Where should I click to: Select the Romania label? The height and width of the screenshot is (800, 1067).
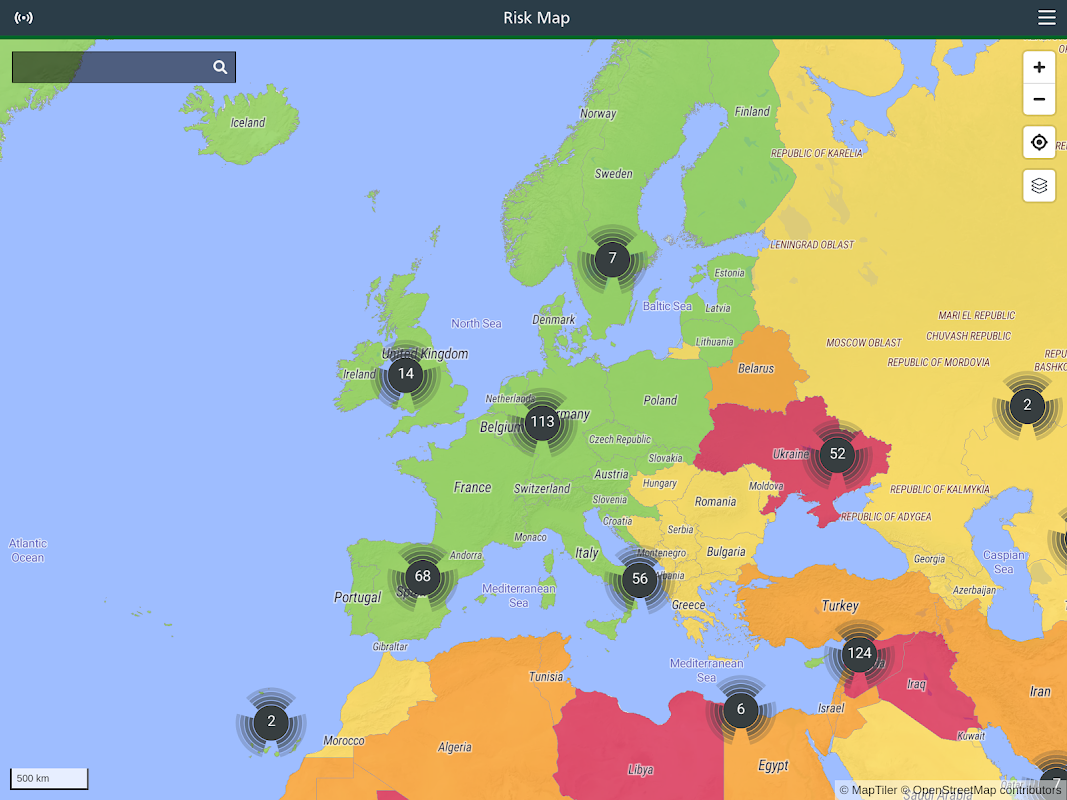(x=715, y=501)
